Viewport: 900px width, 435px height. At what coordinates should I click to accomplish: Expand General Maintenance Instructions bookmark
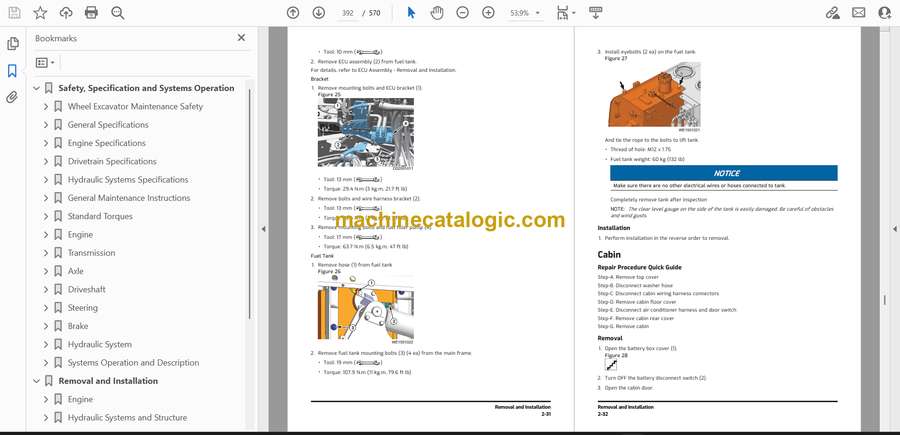[x=46, y=198]
